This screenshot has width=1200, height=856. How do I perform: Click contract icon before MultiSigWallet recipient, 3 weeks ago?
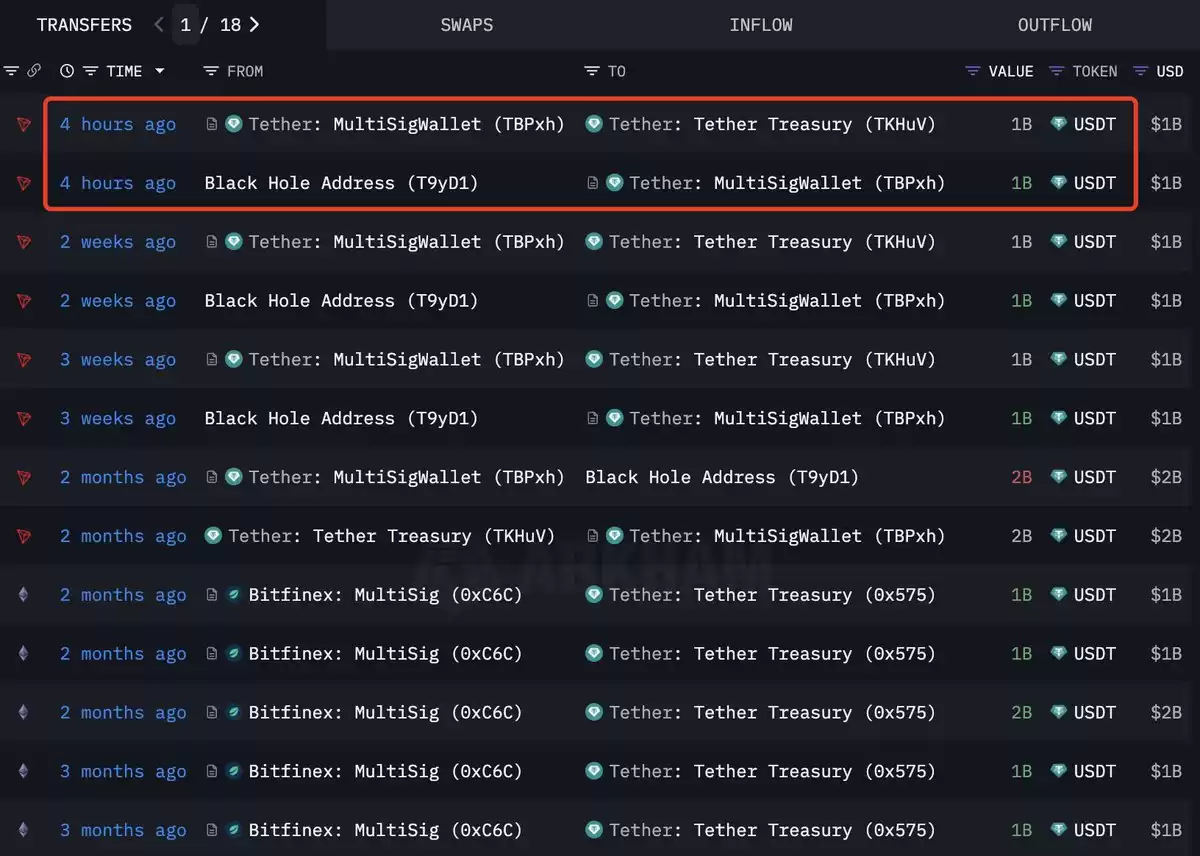[x=592, y=419]
